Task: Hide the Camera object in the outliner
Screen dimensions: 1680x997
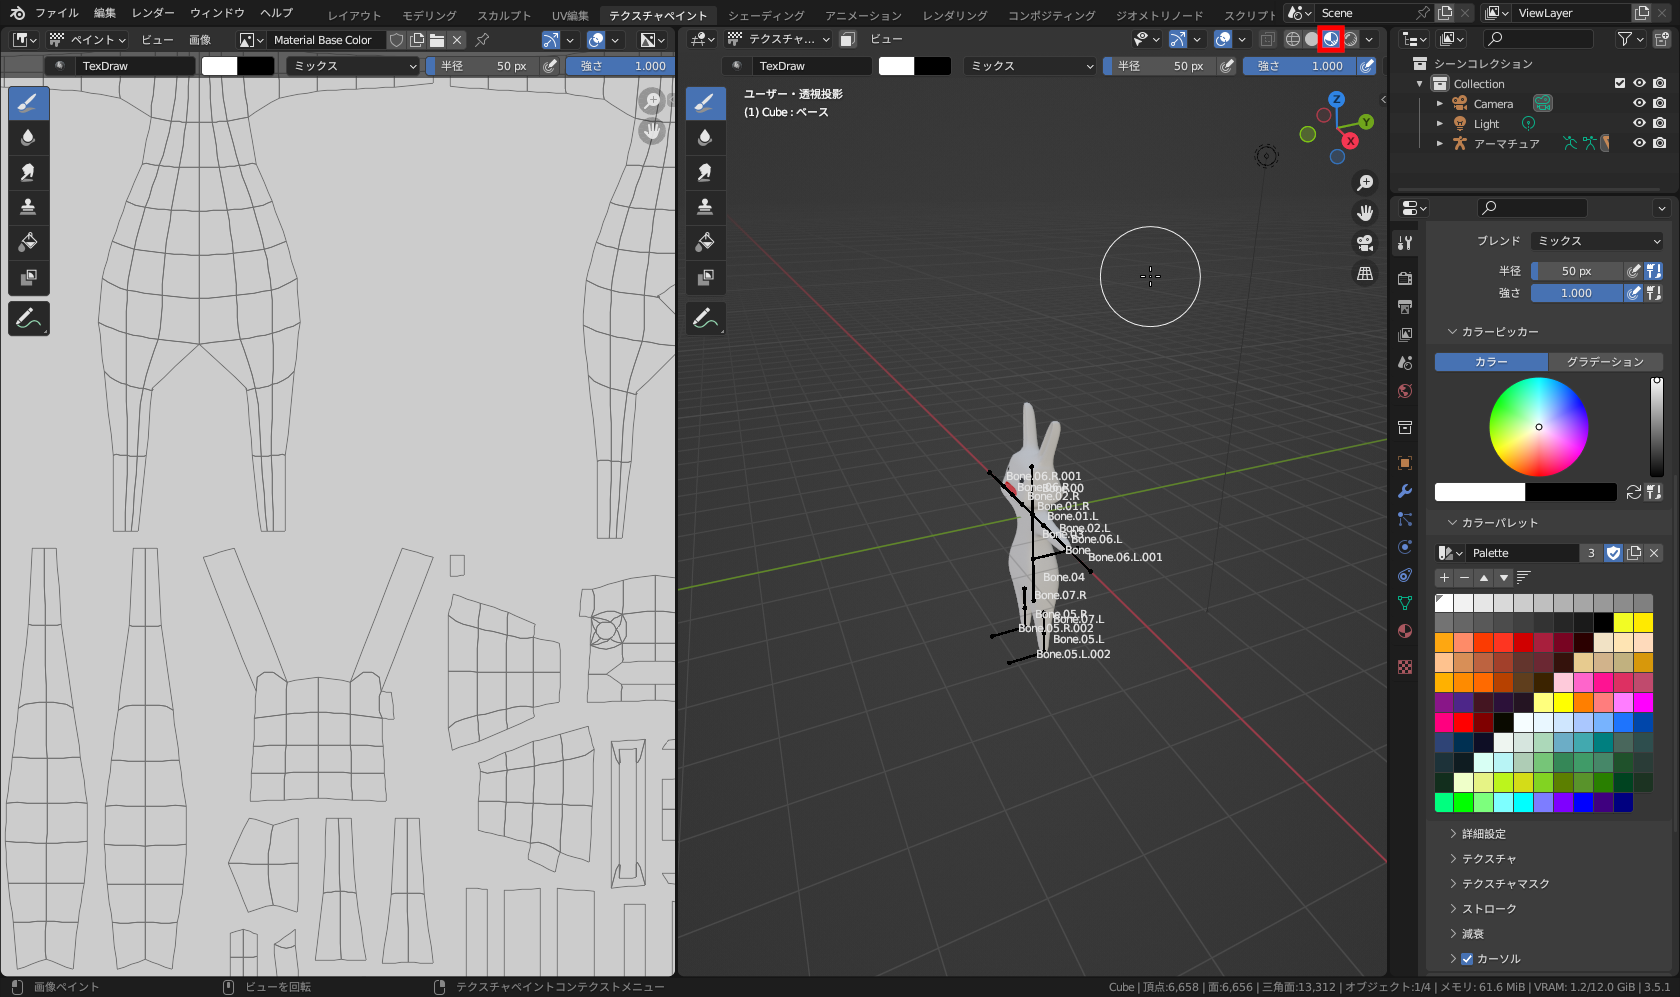Action: point(1638,102)
